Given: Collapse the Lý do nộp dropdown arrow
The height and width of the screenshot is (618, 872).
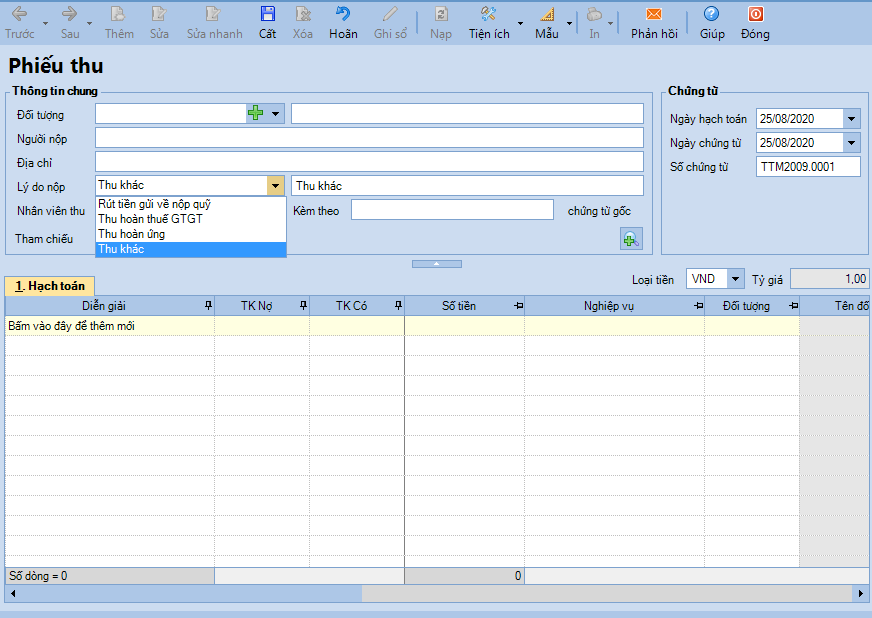Looking at the screenshot, I should (x=275, y=186).
